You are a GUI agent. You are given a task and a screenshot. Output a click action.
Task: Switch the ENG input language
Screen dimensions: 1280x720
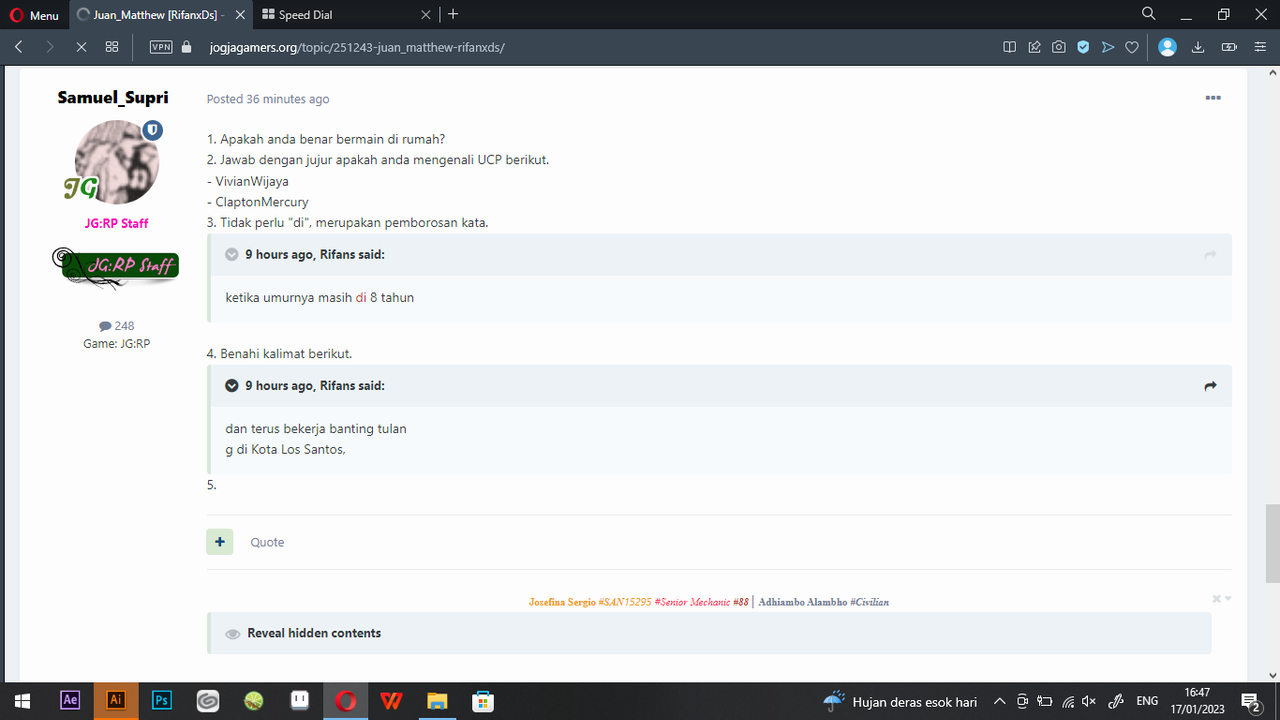pyautogui.click(x=1148, y=701)
